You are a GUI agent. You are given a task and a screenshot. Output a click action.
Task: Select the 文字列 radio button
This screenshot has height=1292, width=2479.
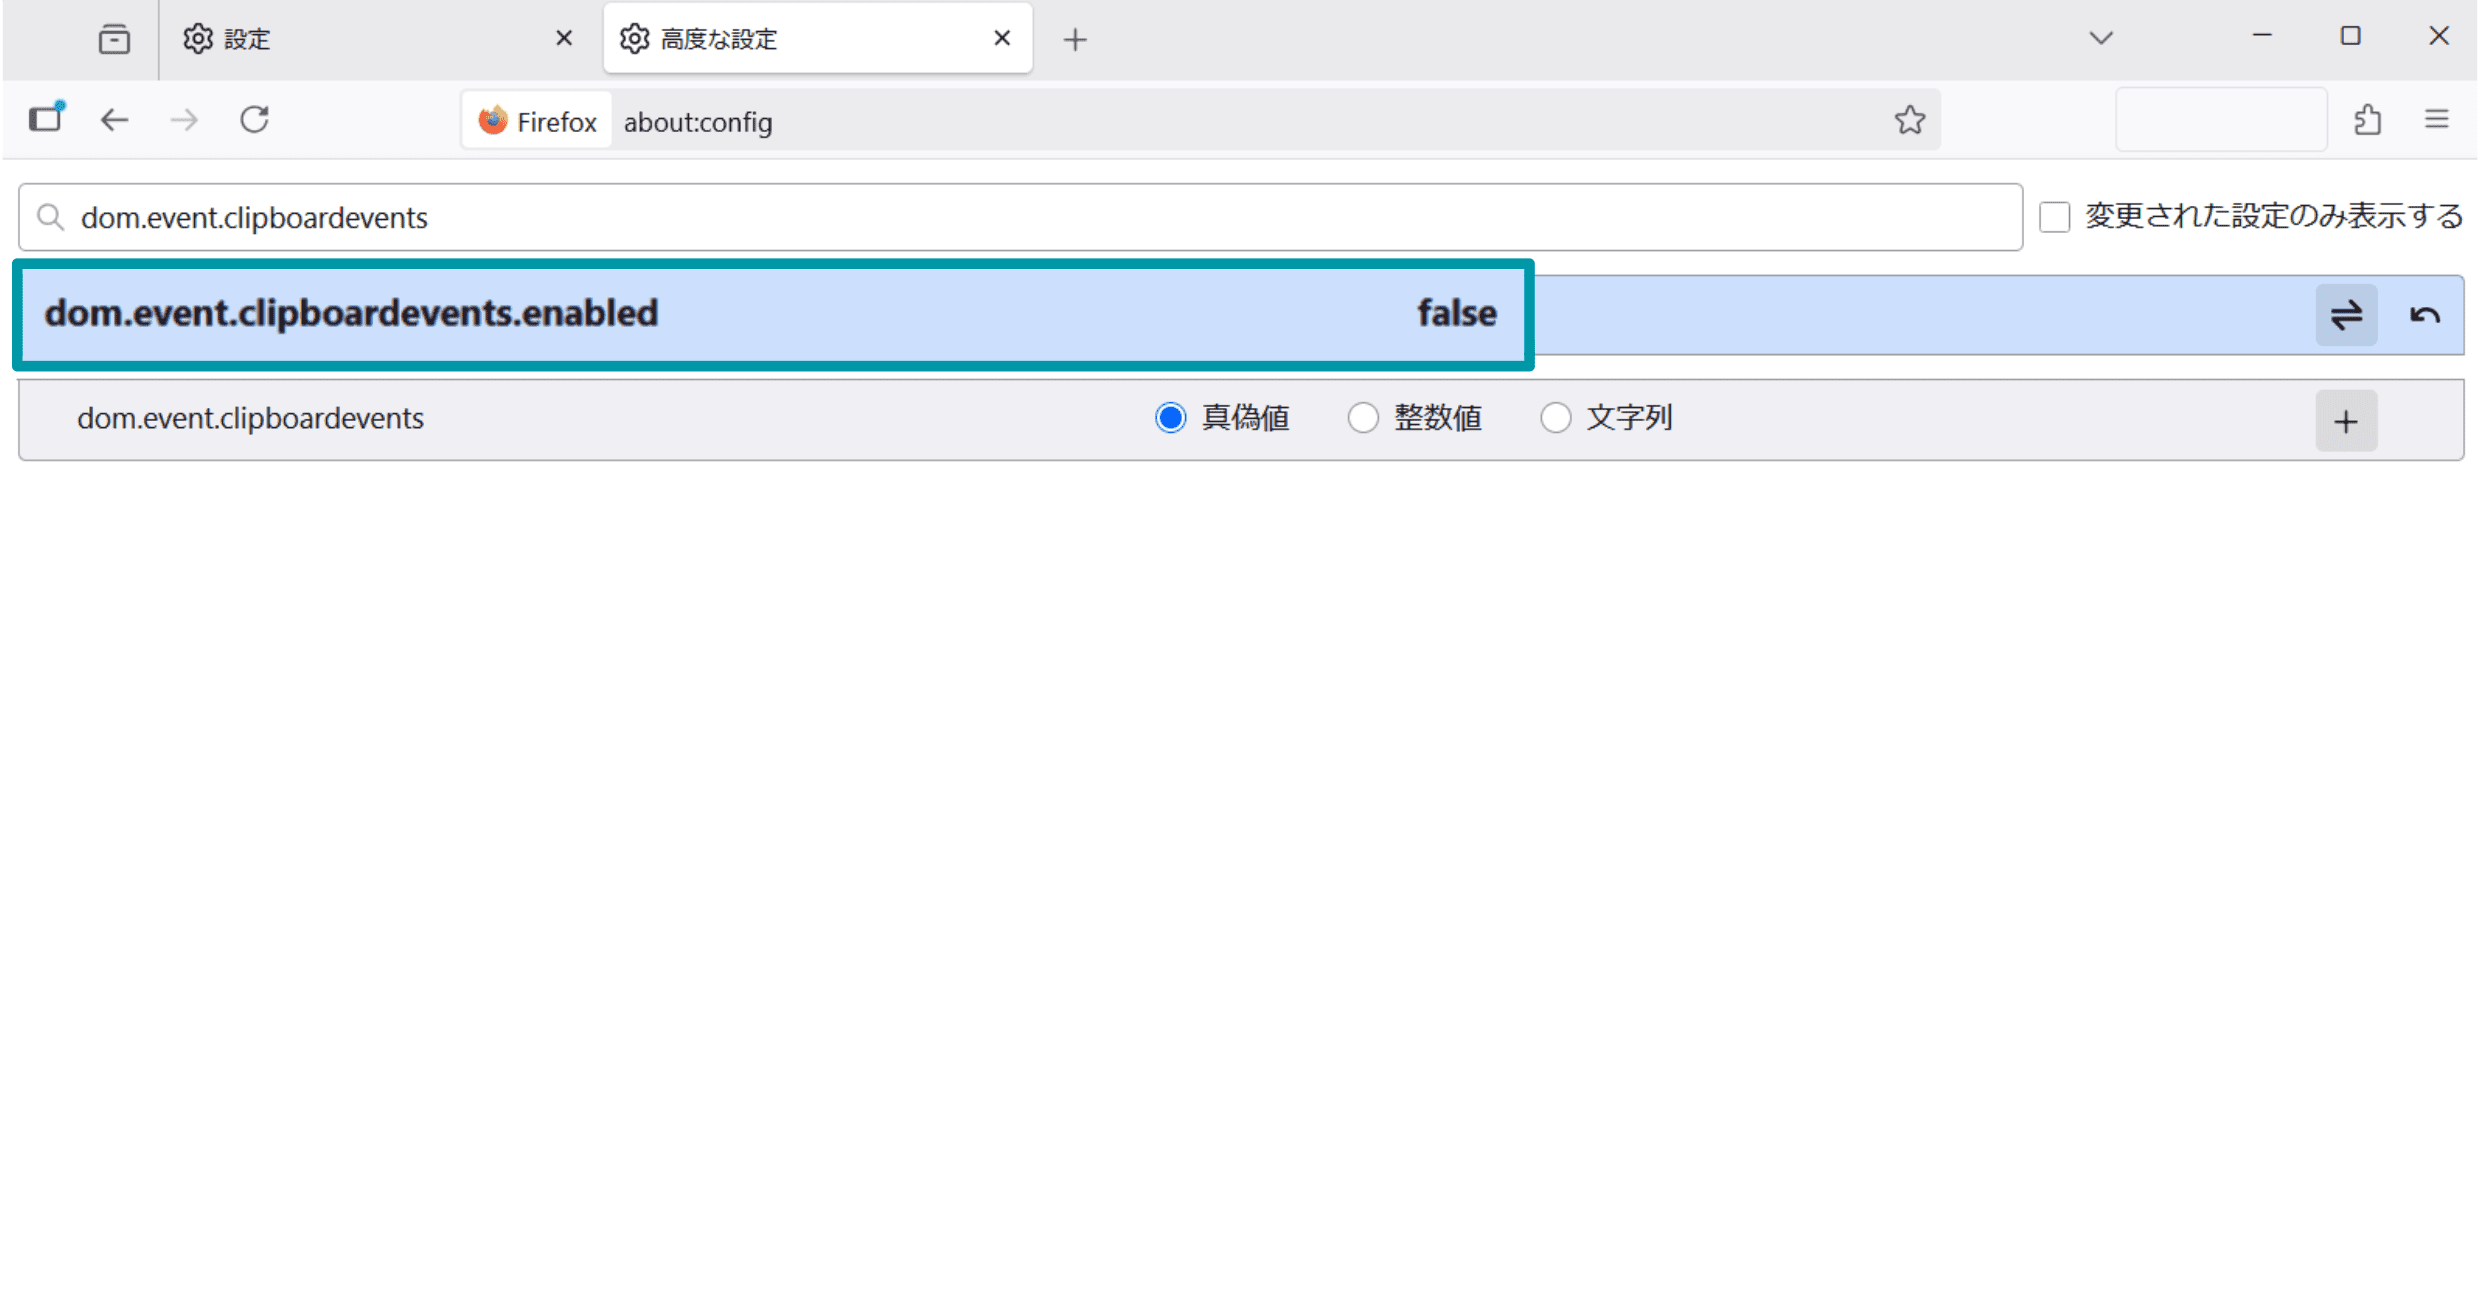point(1556,418)
